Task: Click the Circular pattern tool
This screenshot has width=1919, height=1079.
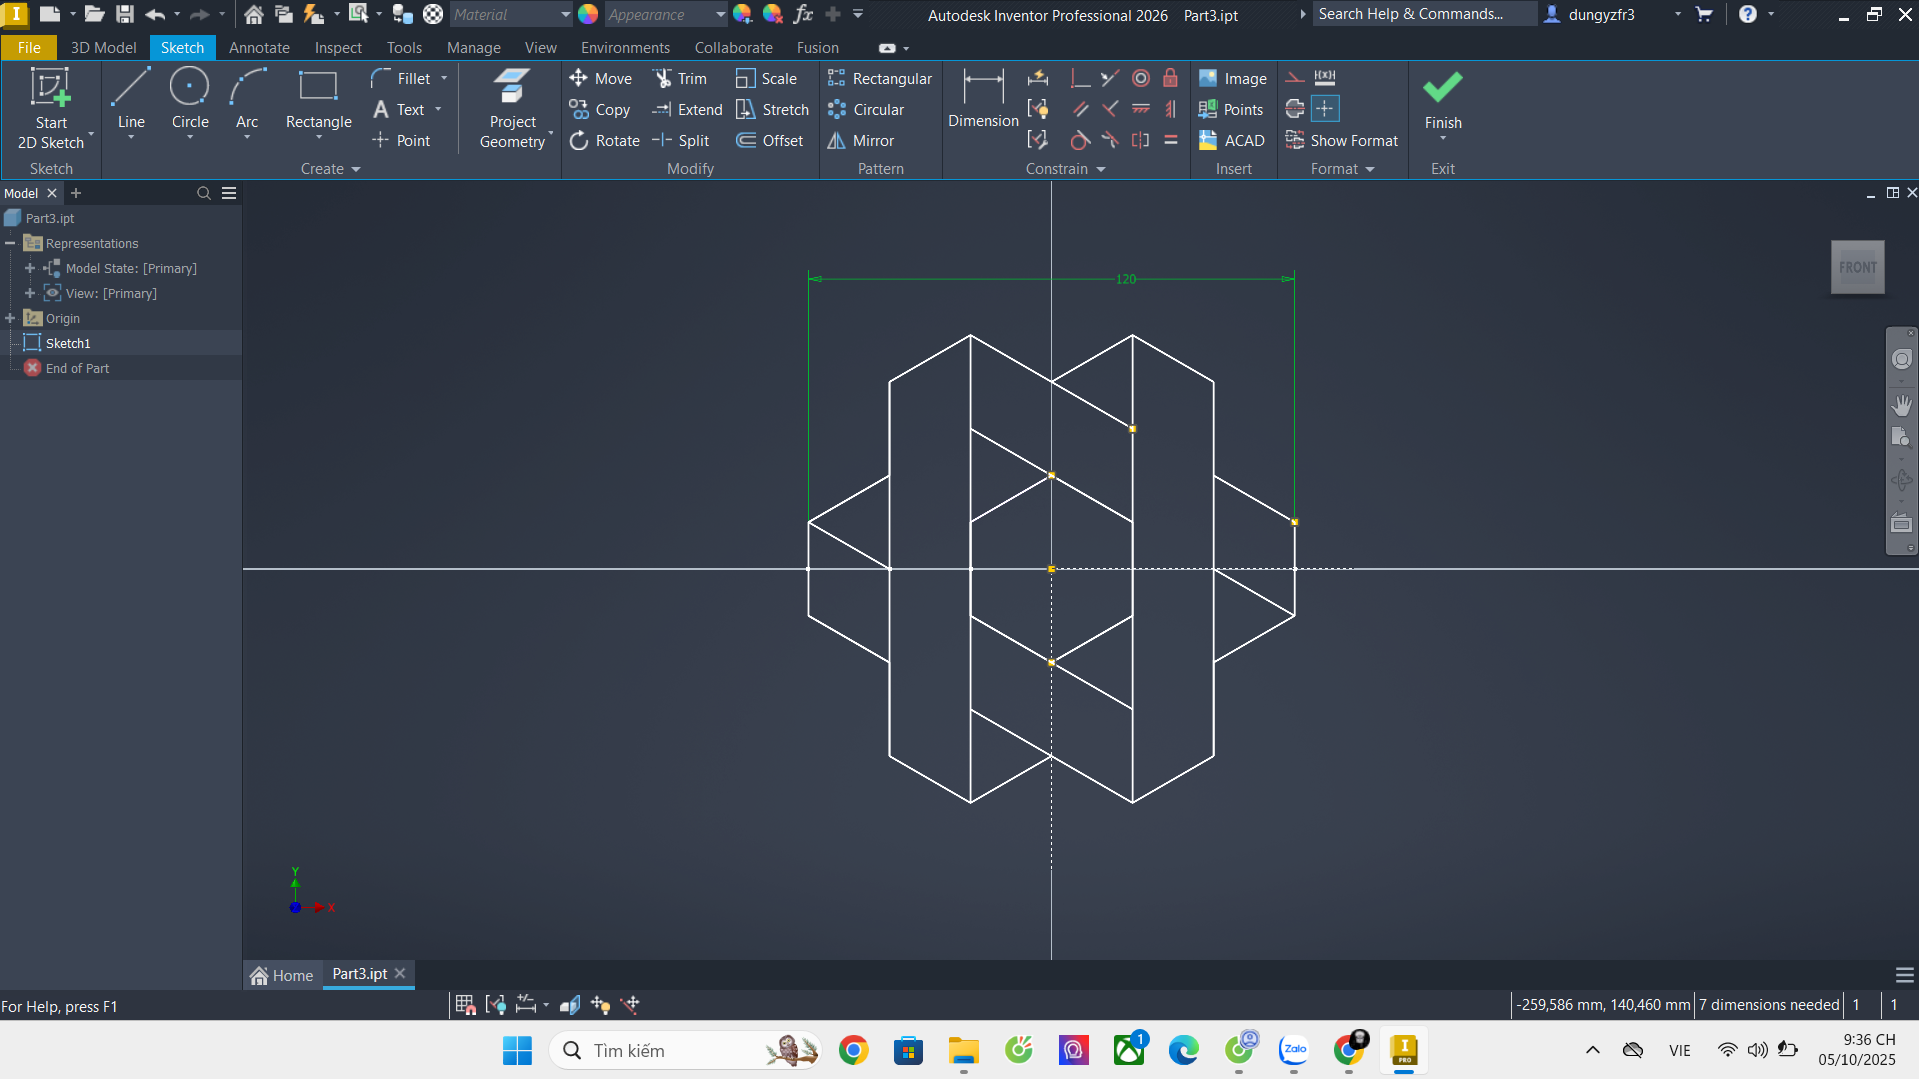Action: (866, 110)
